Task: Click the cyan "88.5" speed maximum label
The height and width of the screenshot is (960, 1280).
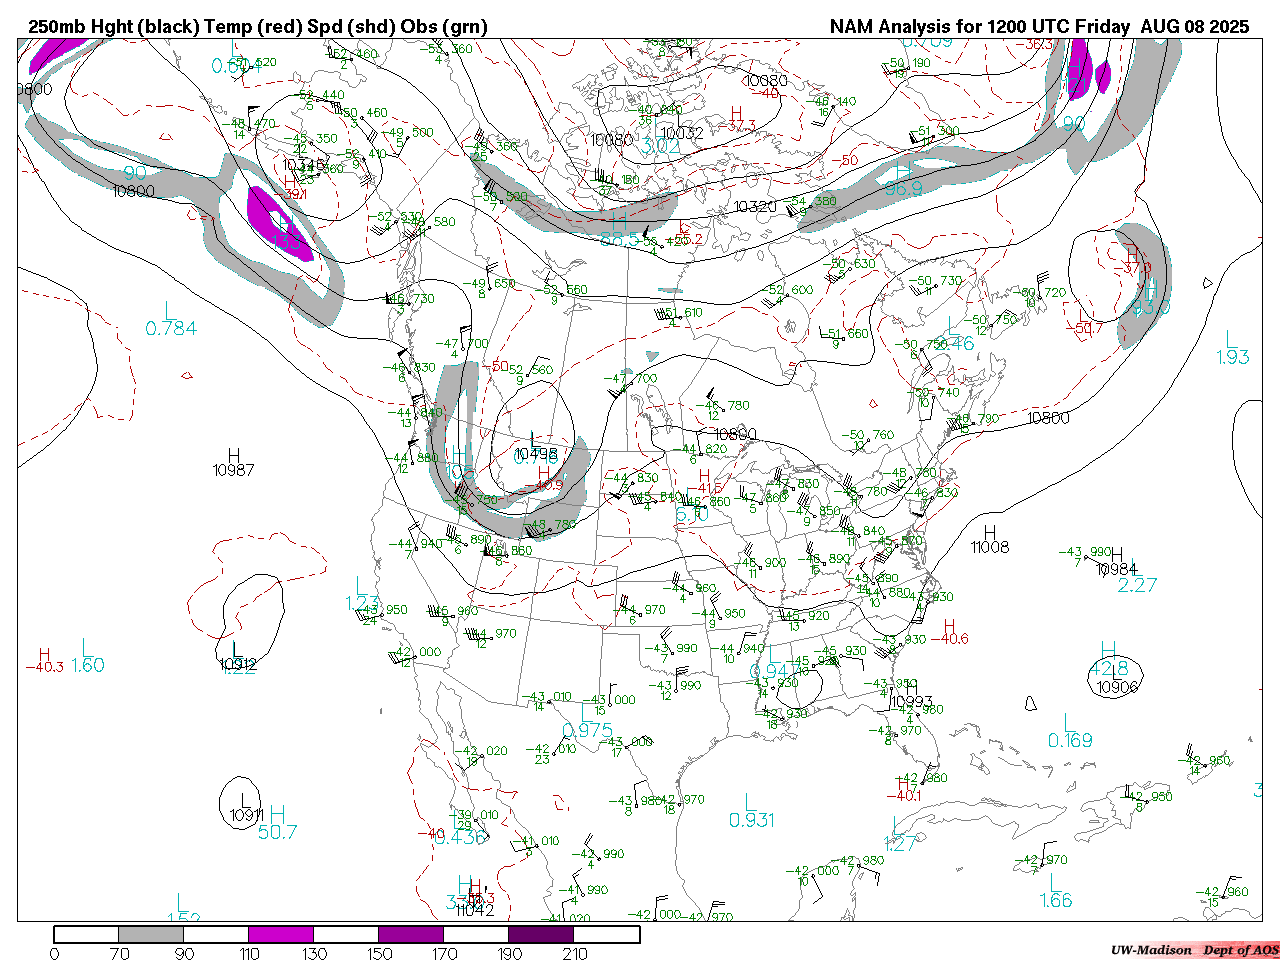Action: point(620,239)
